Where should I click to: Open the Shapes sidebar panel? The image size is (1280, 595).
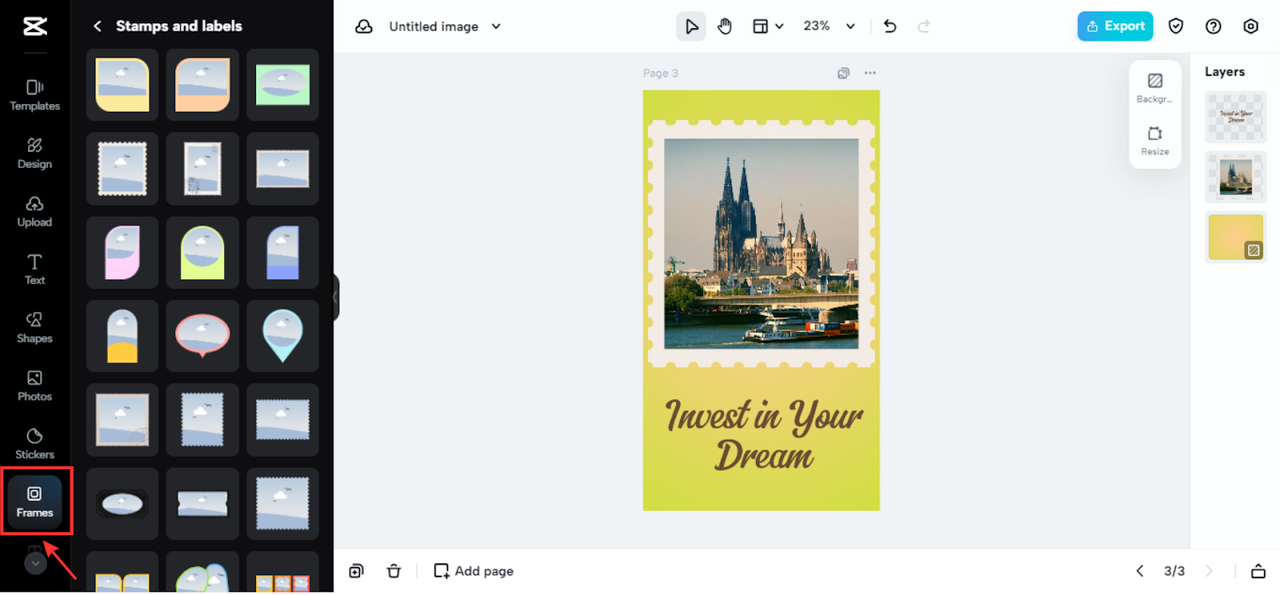coord(34,327)
